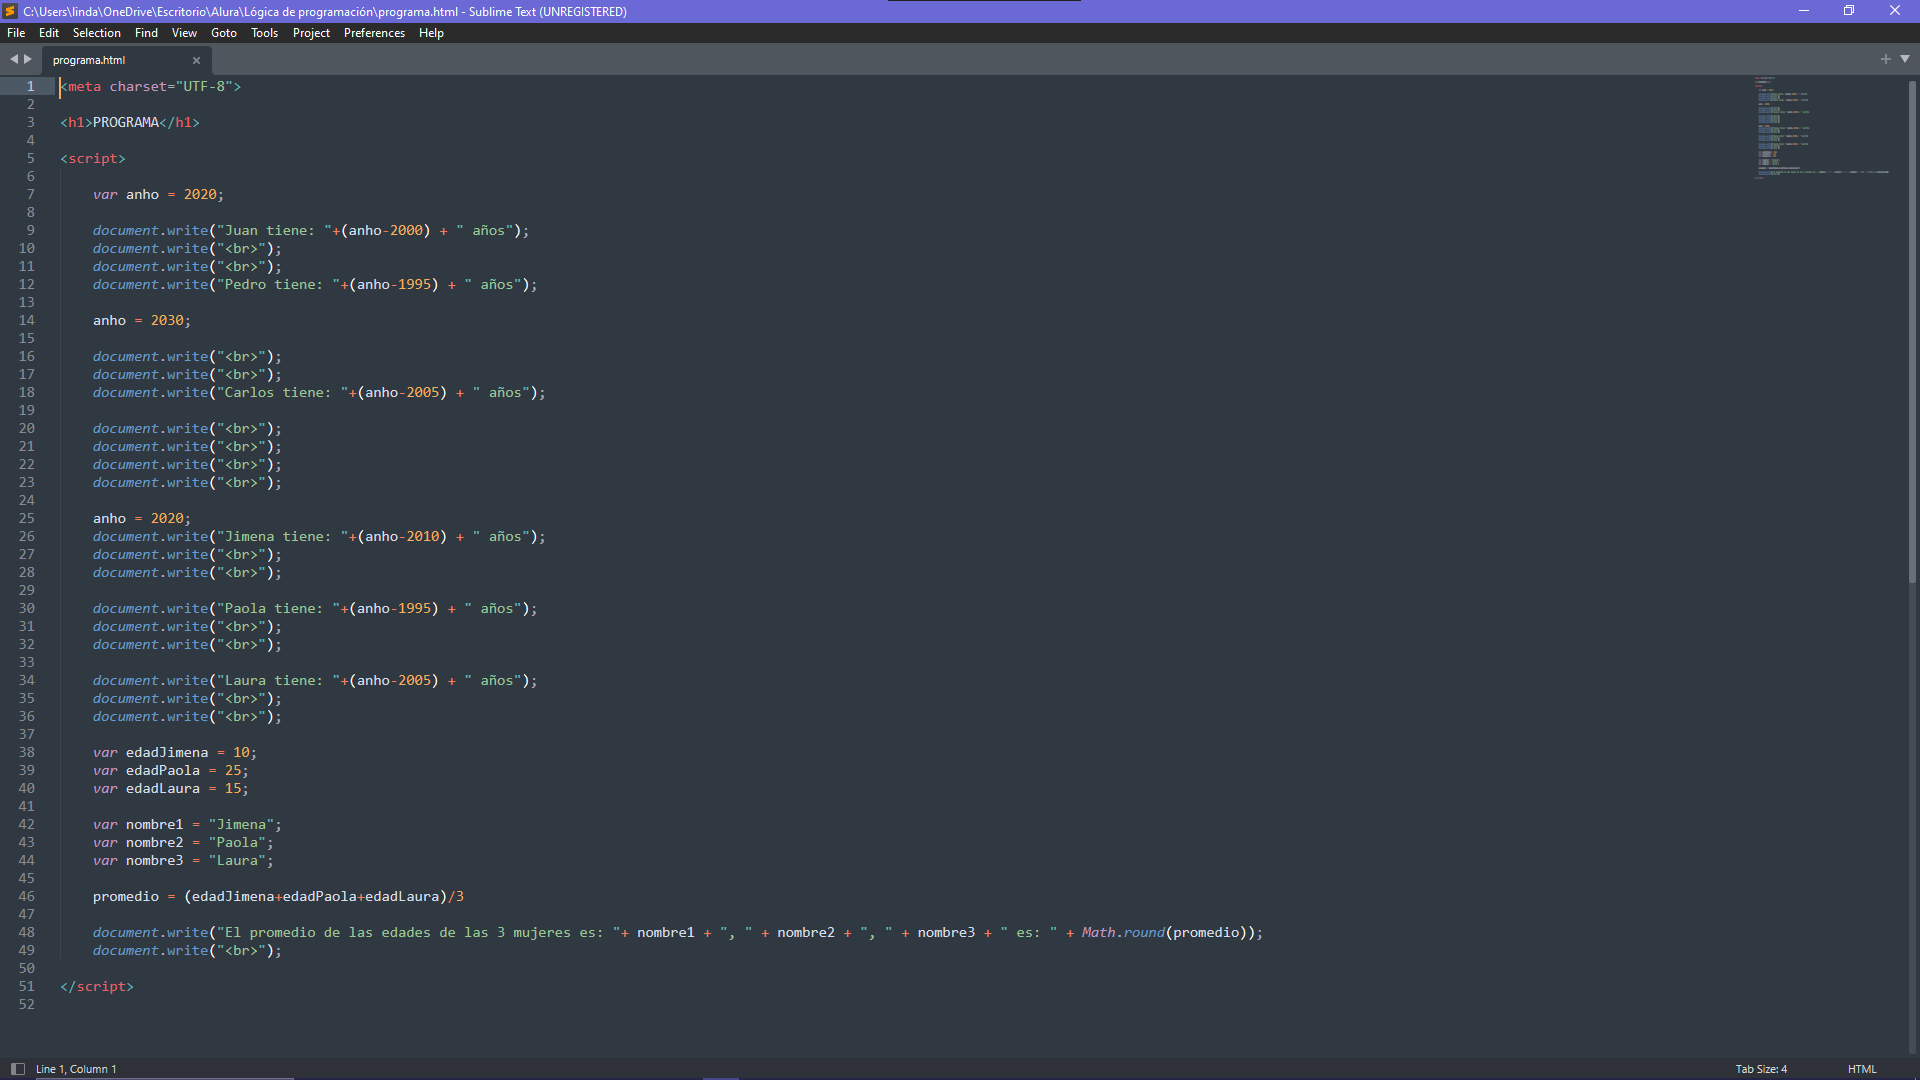Change Tab Size: 4 setting
Viewport: 1920px width, 1080px height.
(1761, 1069)
